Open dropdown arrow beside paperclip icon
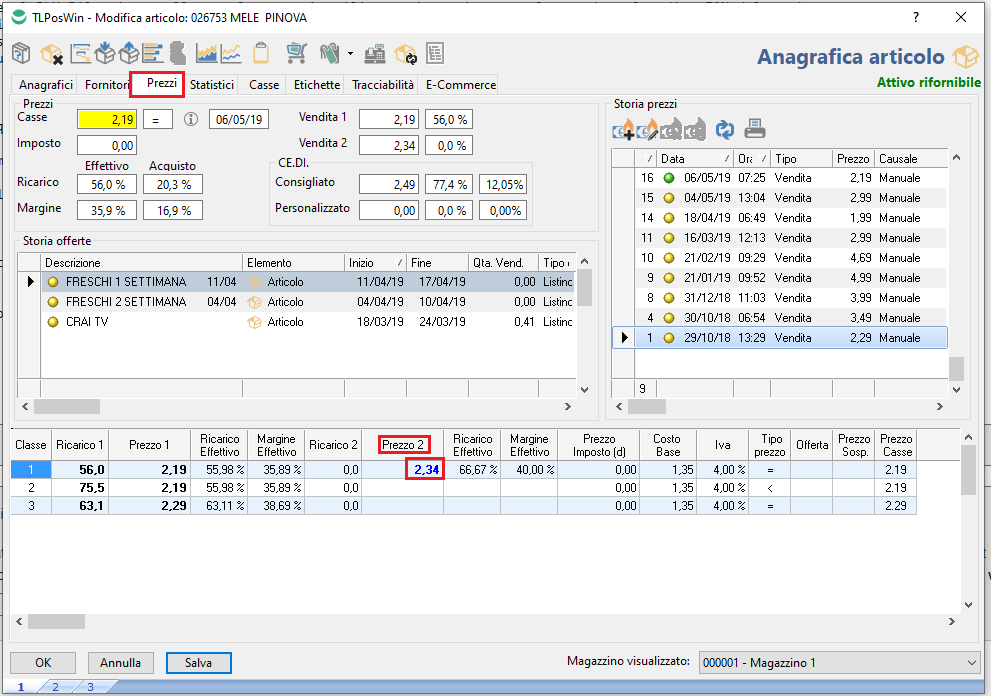The height and width of the screenshot is (696, 991). (350, 54)
